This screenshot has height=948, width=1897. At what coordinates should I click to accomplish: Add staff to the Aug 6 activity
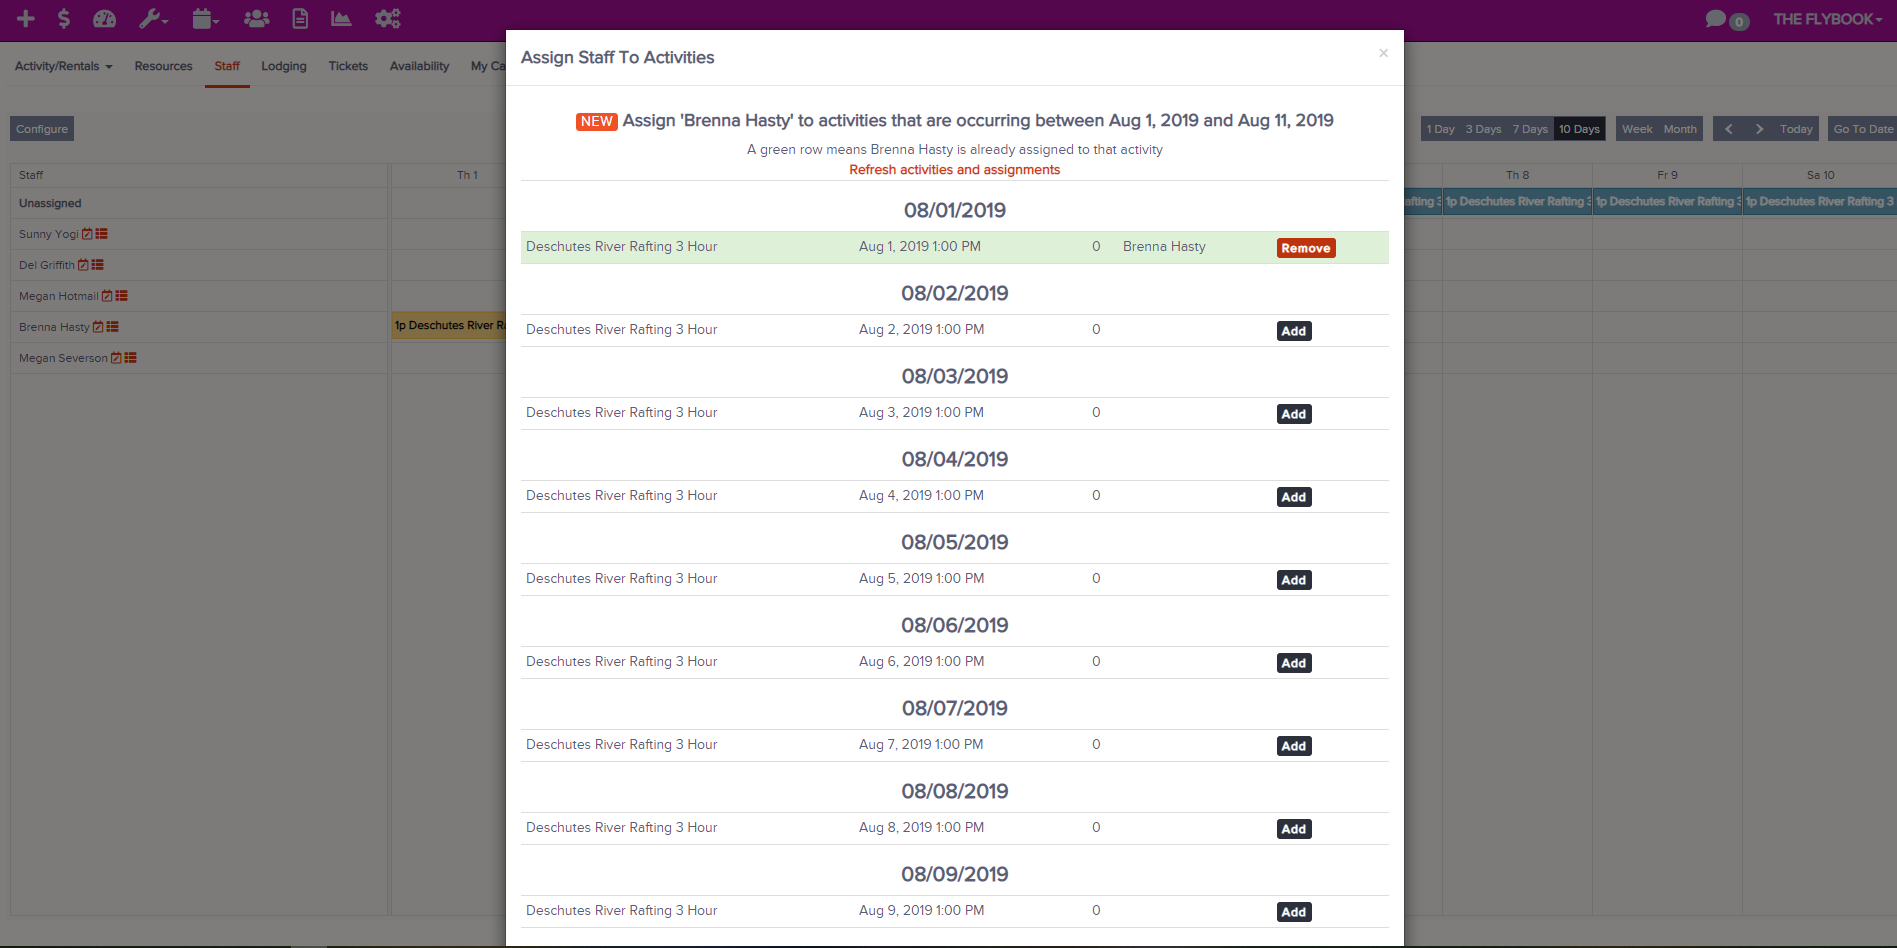pyautogui.click(x=1294, y=663)
